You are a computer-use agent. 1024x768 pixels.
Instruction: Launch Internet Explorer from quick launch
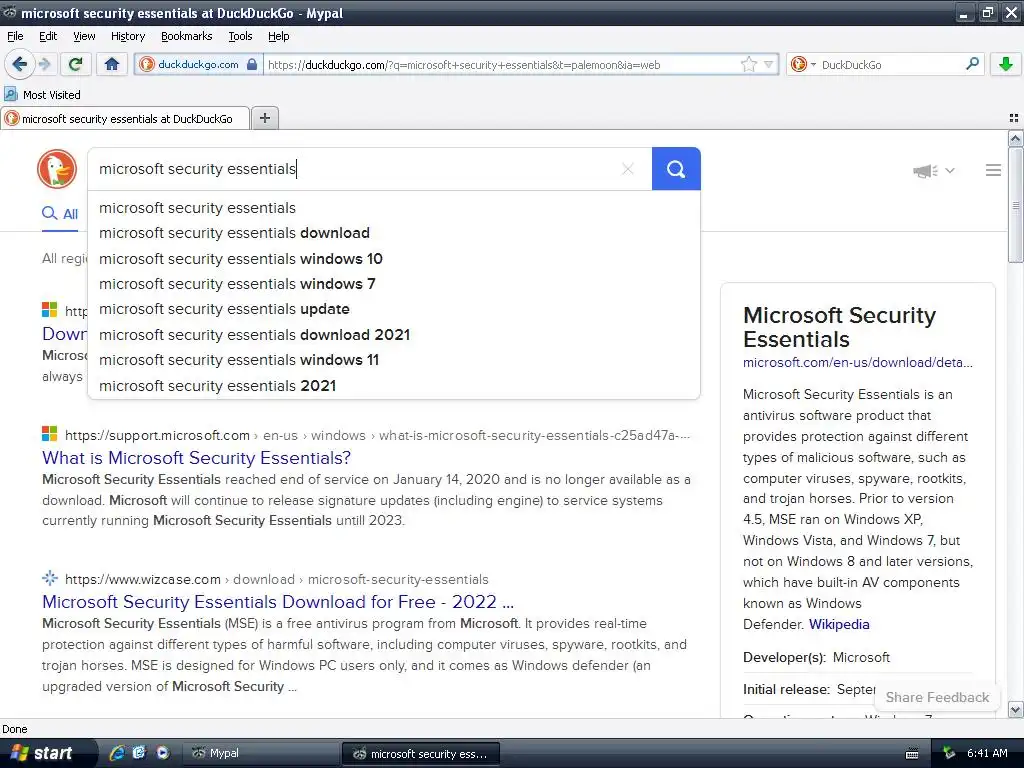click(x=118, y=753)
